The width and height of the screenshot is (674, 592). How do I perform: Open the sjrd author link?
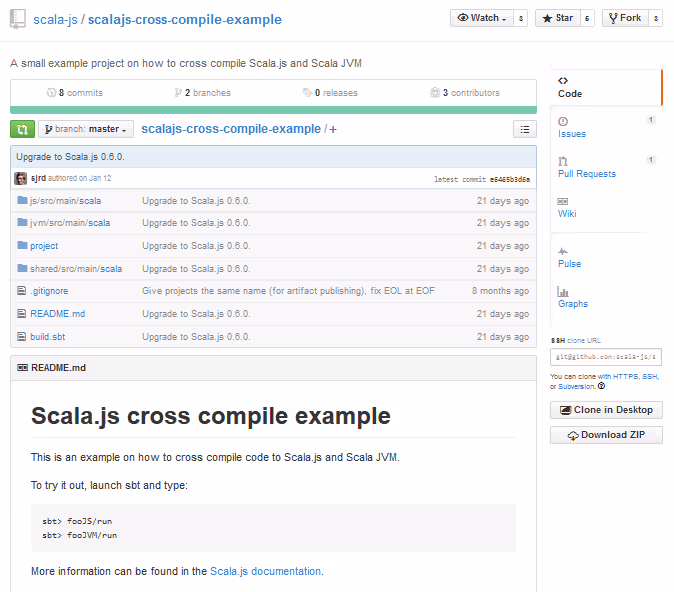tap(38, 178)
